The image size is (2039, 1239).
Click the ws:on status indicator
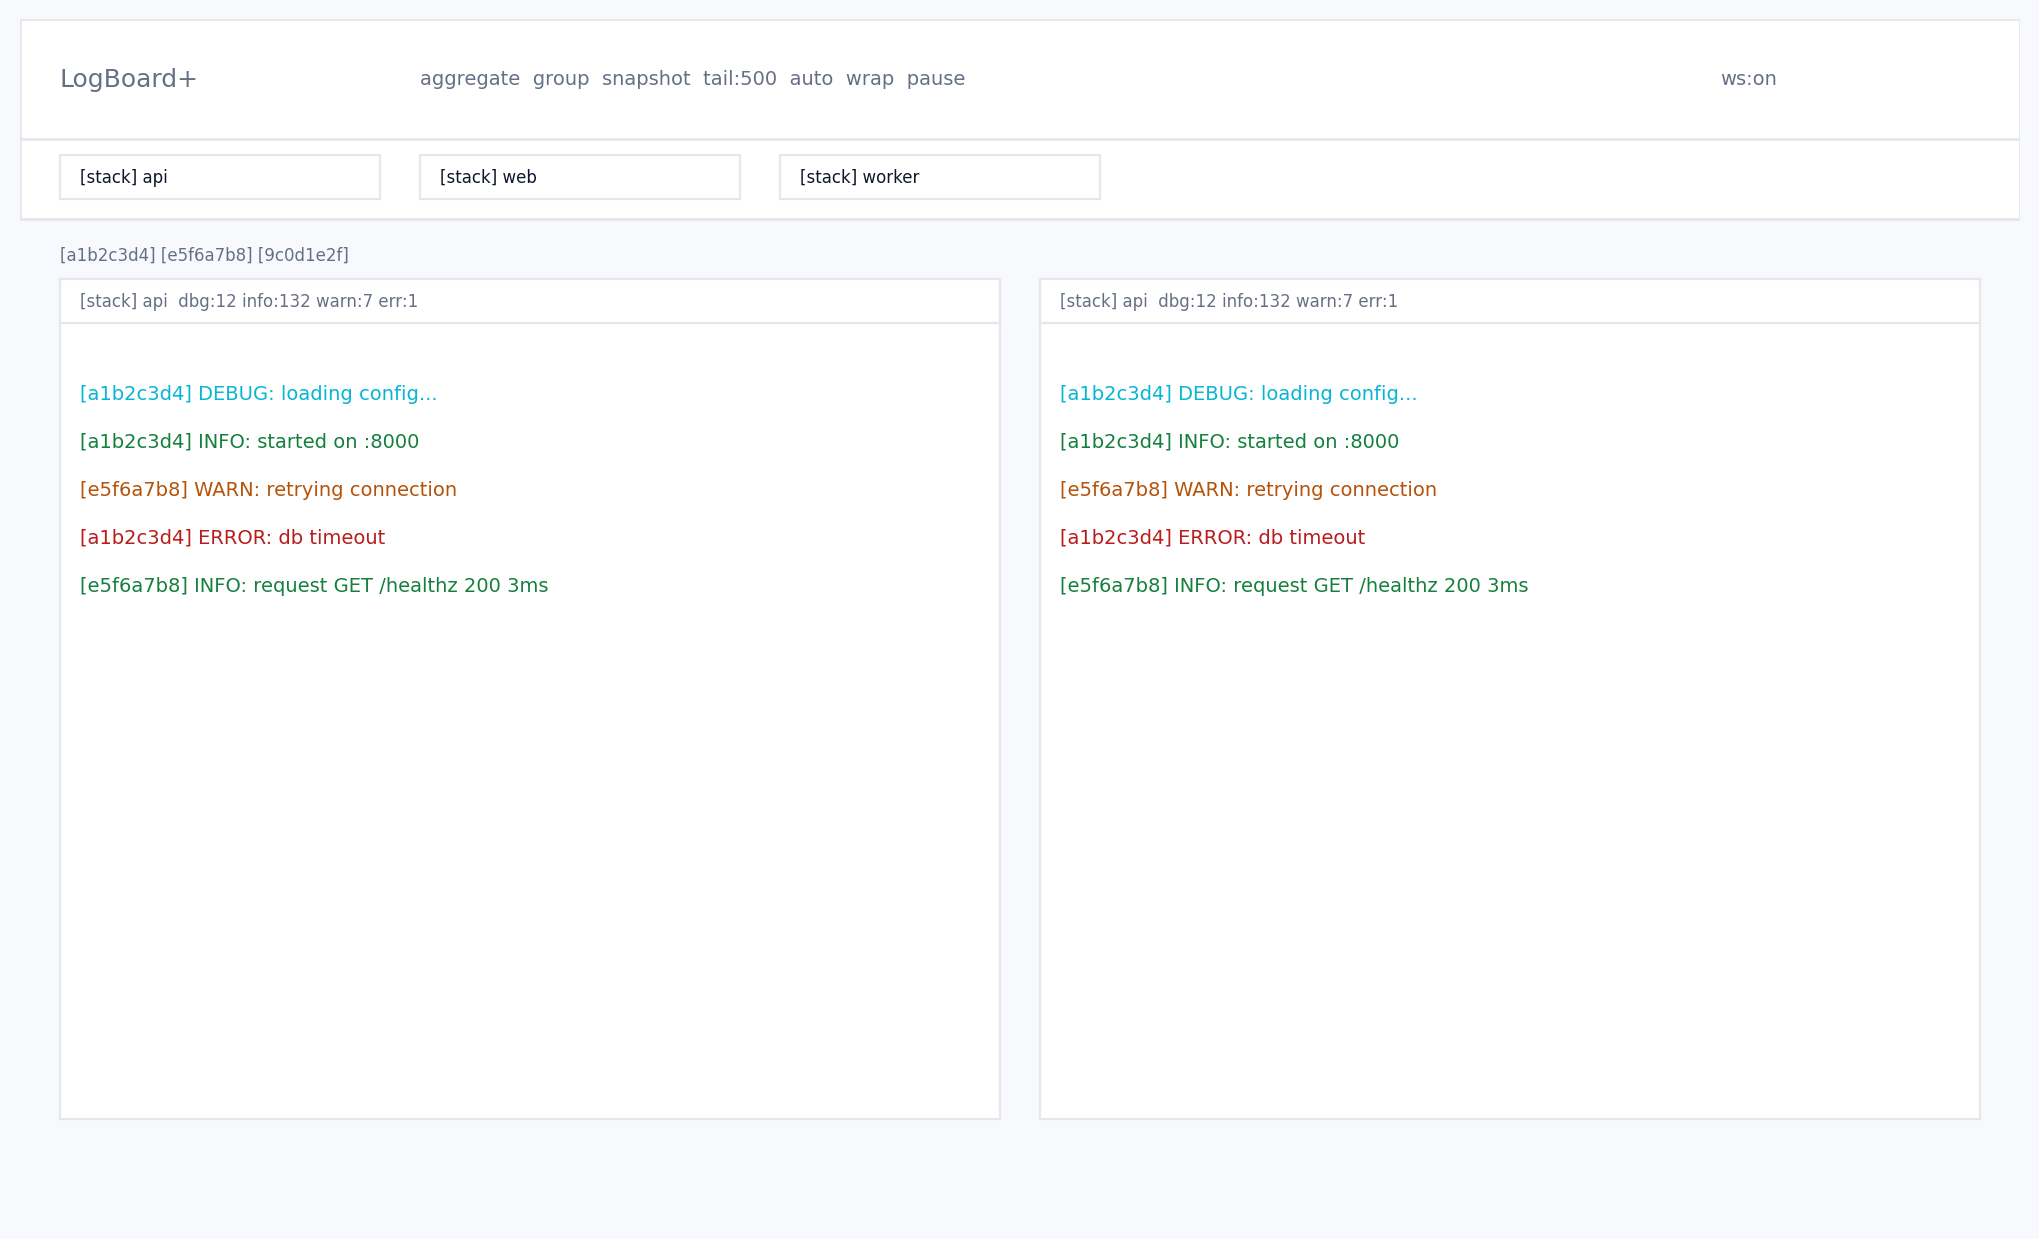(1747, 79)
